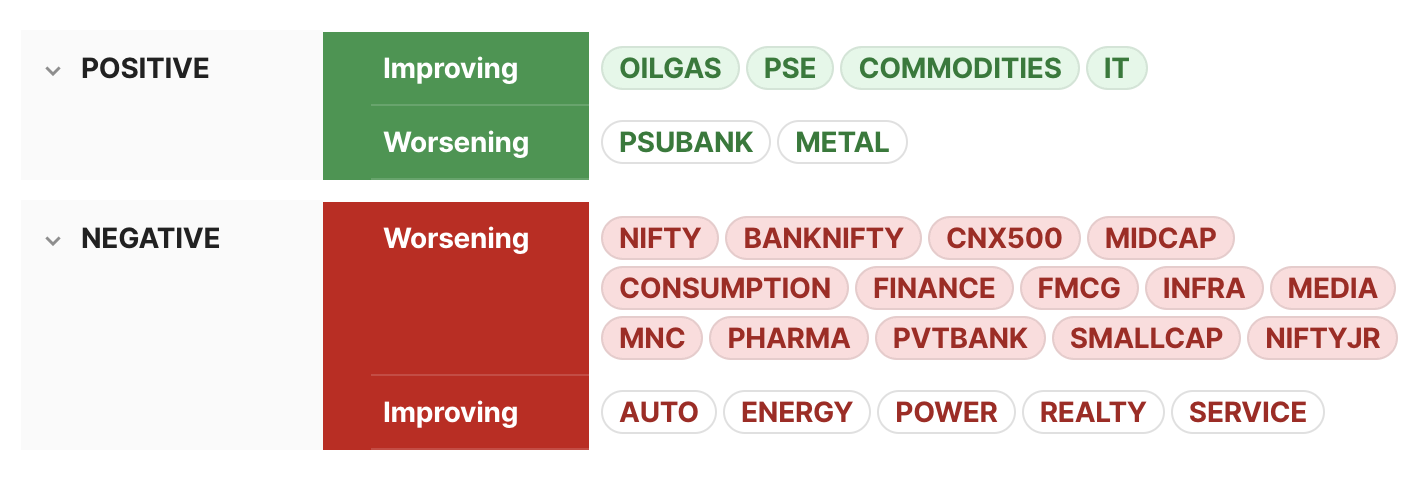Open the PHARMA sector tag
The image size is (1420, 496).
pos(789,338)
